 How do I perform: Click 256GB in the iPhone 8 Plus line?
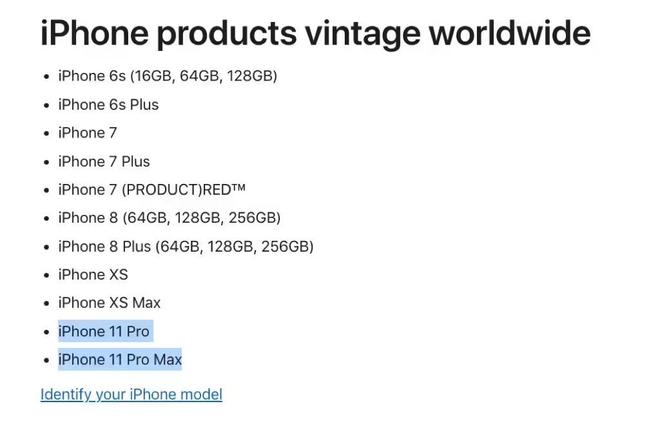click(x=287, y=247)
